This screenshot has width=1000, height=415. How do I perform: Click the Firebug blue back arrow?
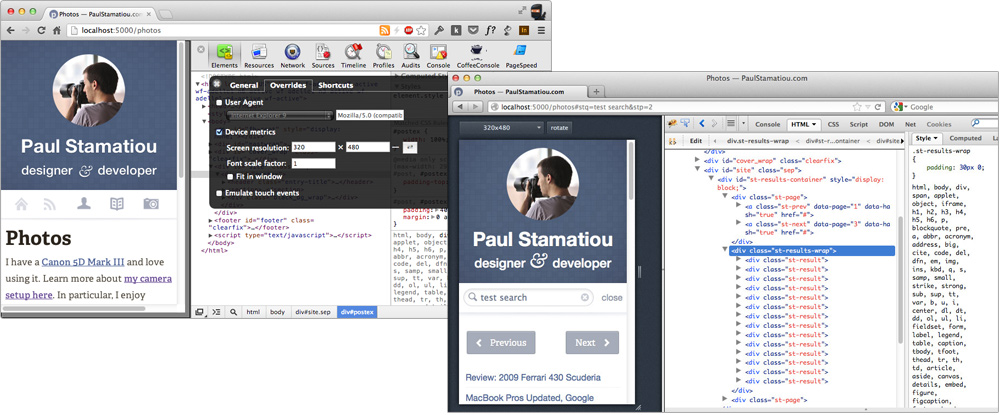(702, 123)
